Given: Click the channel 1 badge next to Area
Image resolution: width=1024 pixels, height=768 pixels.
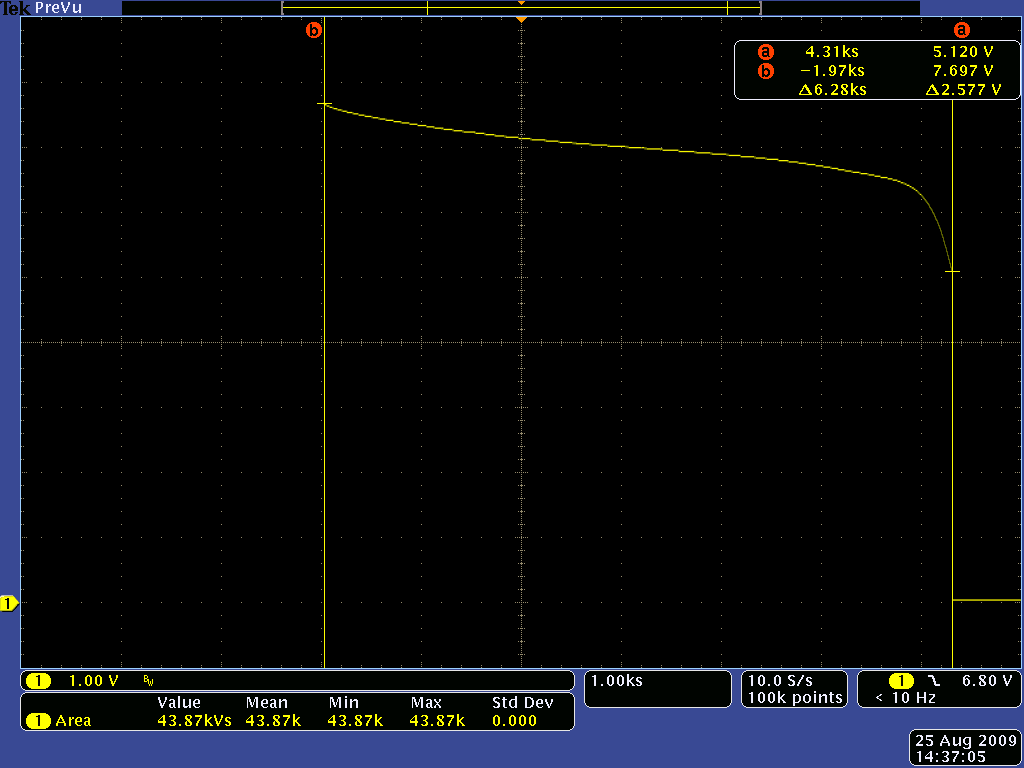Looking at the screenshot, I should pos(38,721).
